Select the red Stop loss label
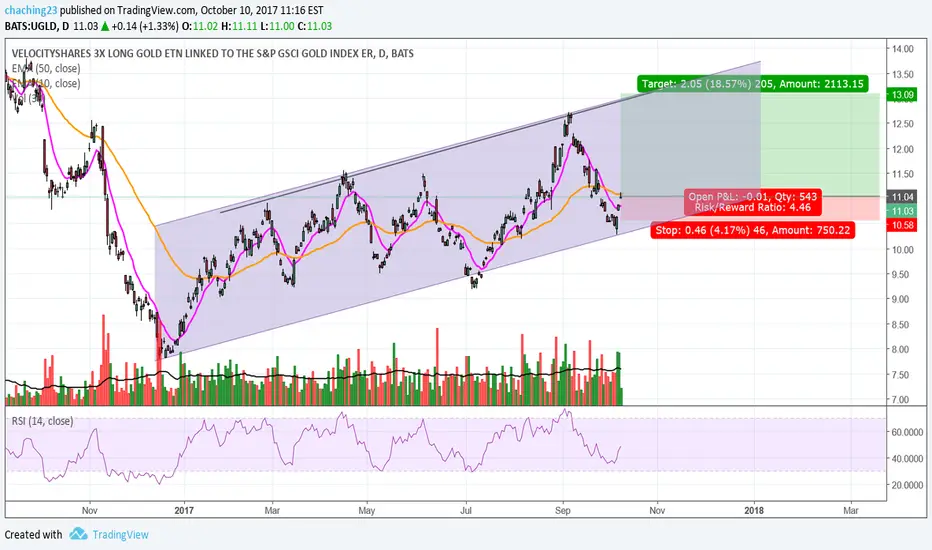Viewport: 932px width, 550px height. coord(752,230)
